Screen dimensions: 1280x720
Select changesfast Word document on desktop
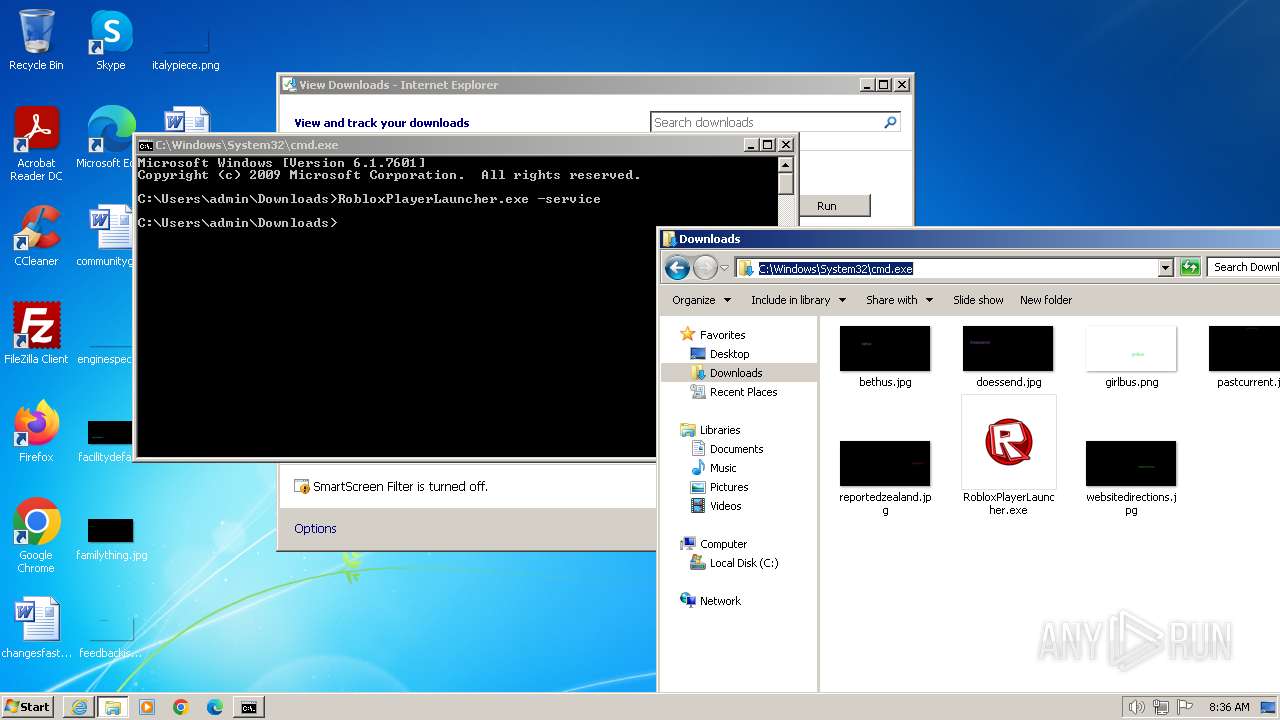point(36,628)
